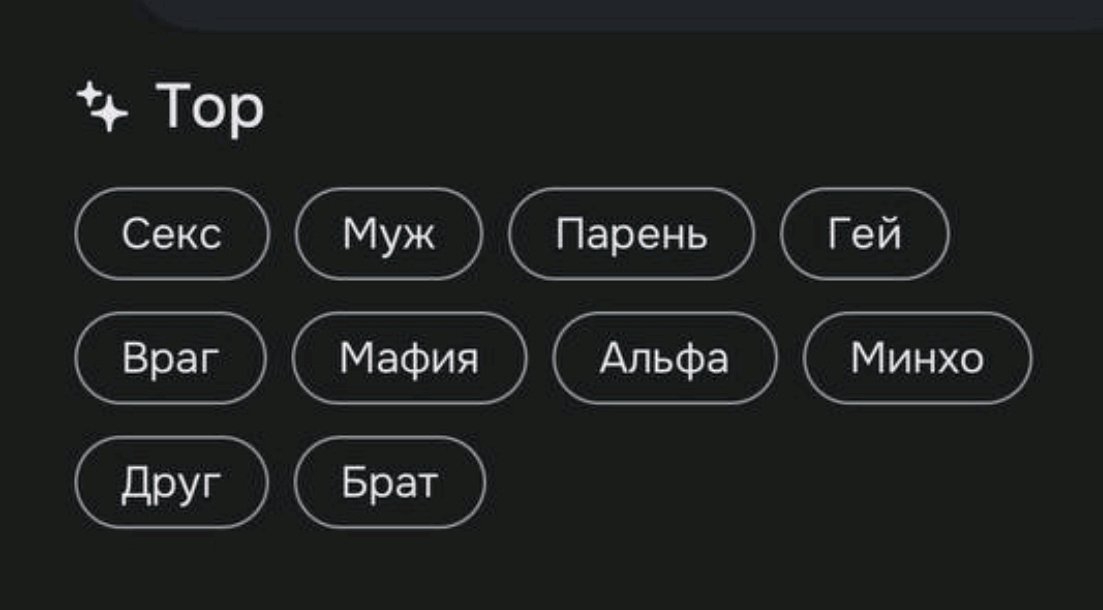Use the Друг trending suggestion

[172, 482]
